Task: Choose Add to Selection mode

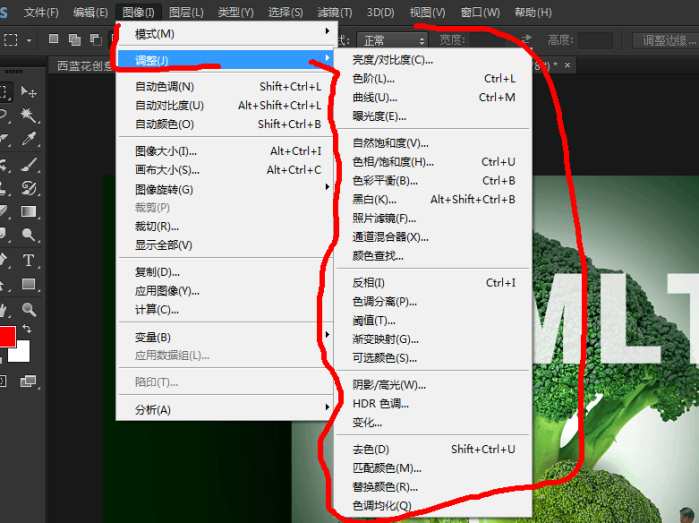Action: pyautogui.click(x=74, y=40)
